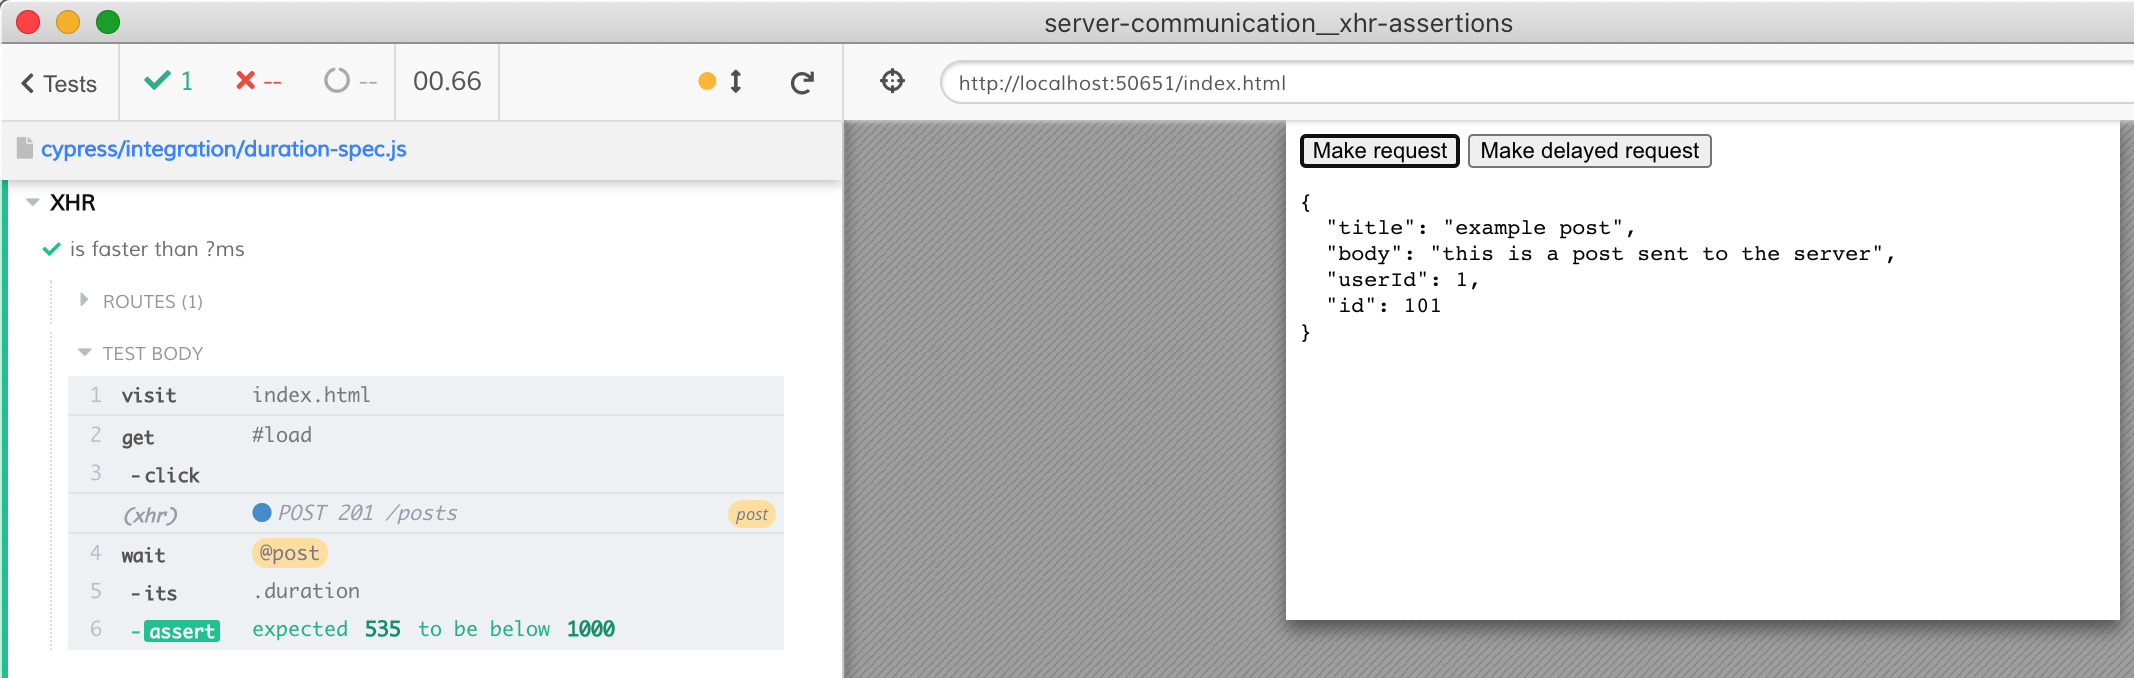Screen dimensions: 2134x678
Task: Expand the ROUTES (1) section
Action: (152, 302)
